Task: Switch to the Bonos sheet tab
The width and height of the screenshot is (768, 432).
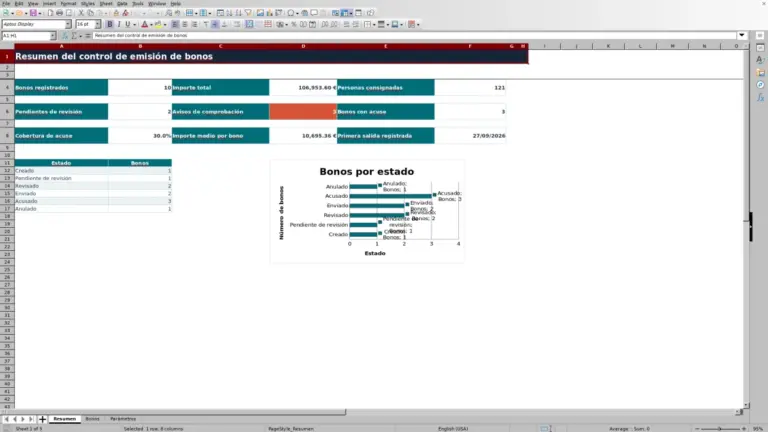Action: pyautogui.click(x=92, y=419)
